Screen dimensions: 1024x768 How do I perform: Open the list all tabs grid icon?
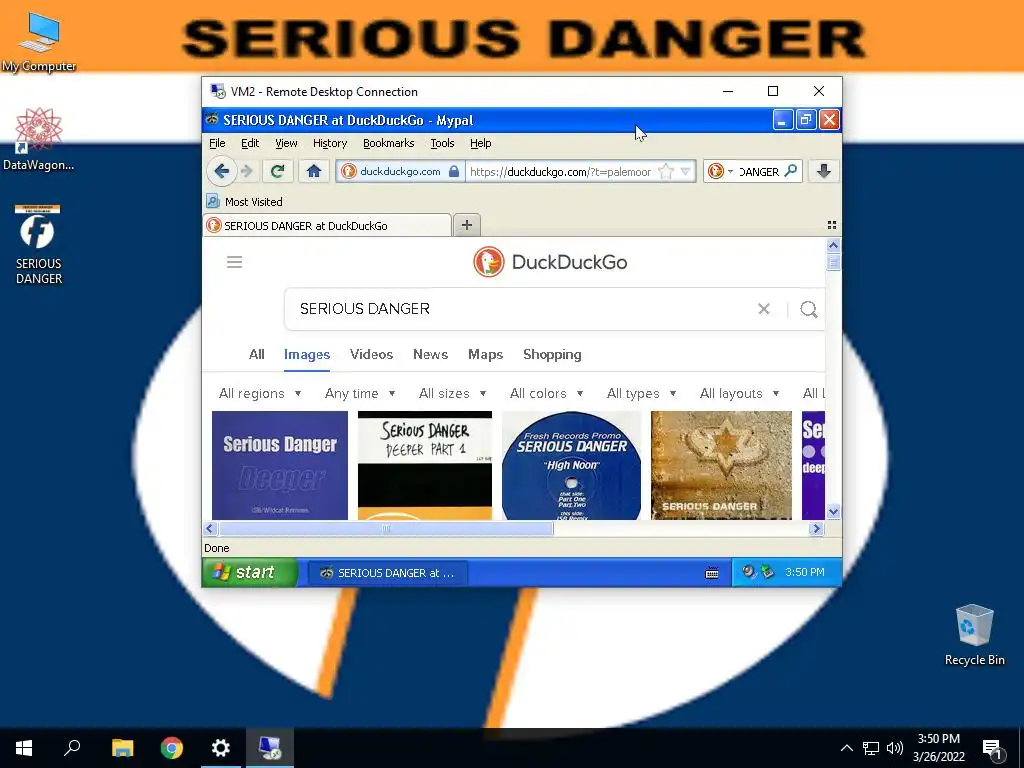[831, 225]
